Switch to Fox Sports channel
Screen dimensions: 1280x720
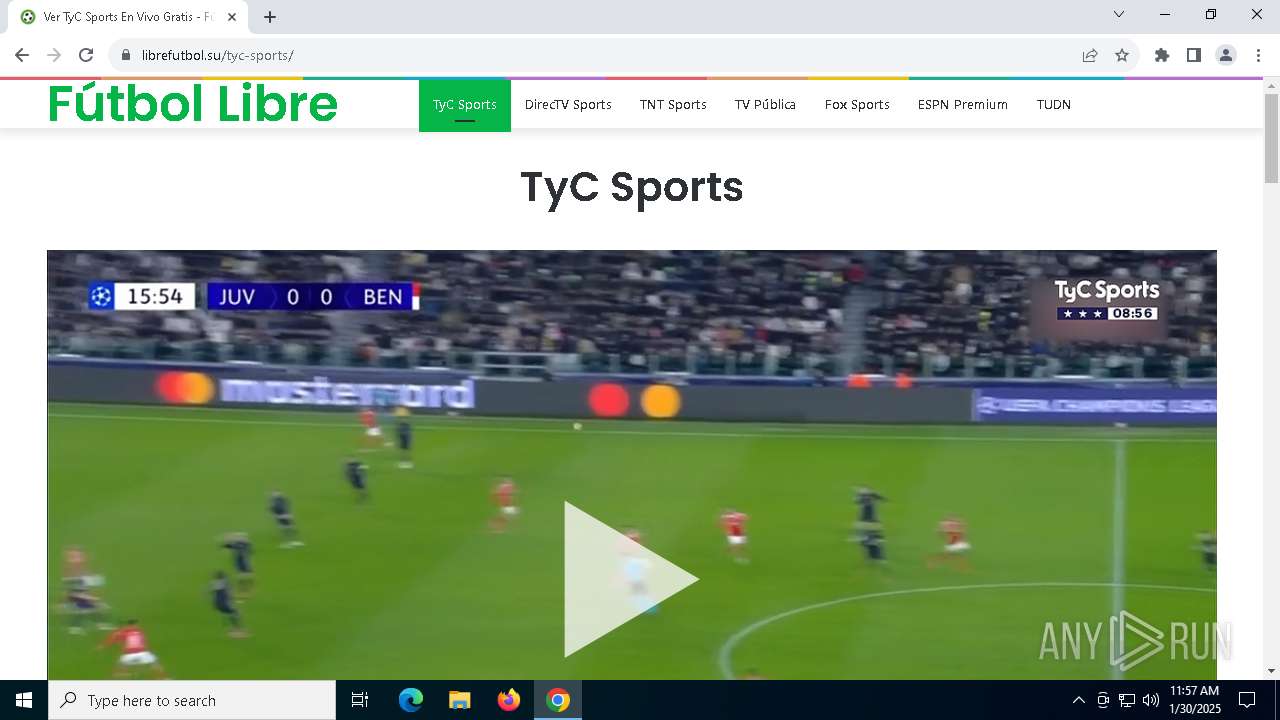[x=857, y=105]
